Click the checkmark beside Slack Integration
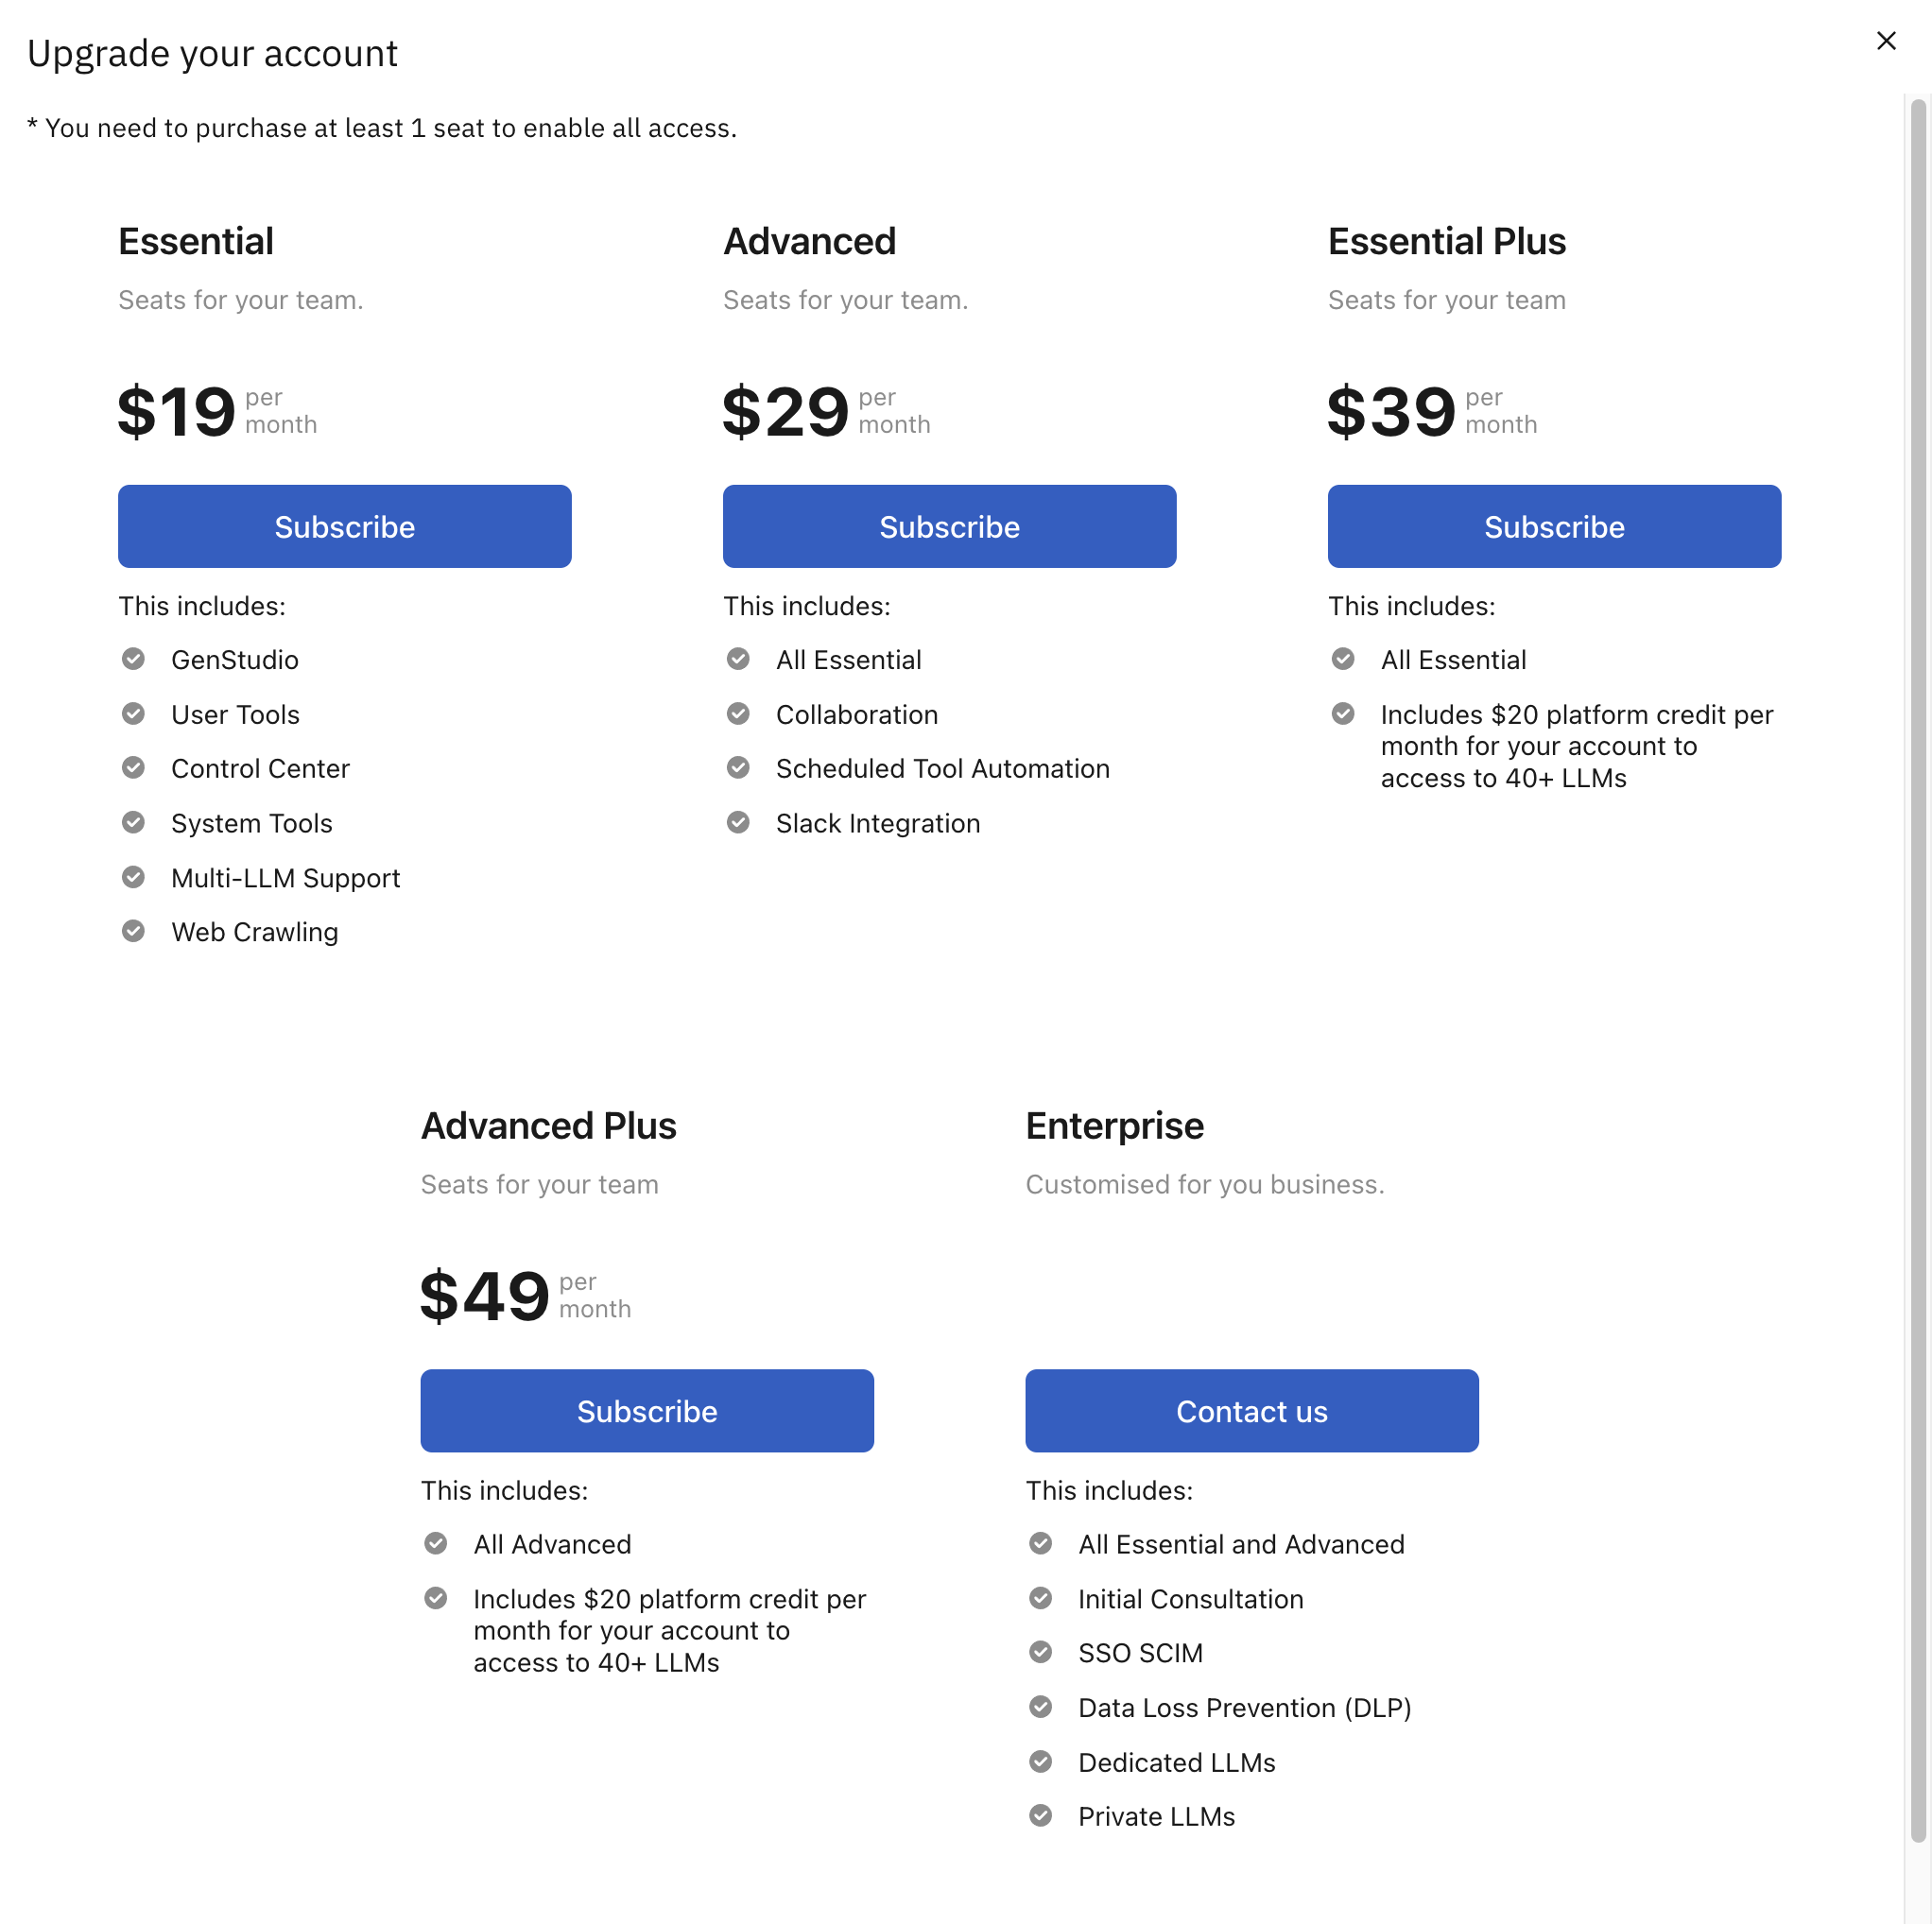 pyautogui.click(x=738, y=822)
